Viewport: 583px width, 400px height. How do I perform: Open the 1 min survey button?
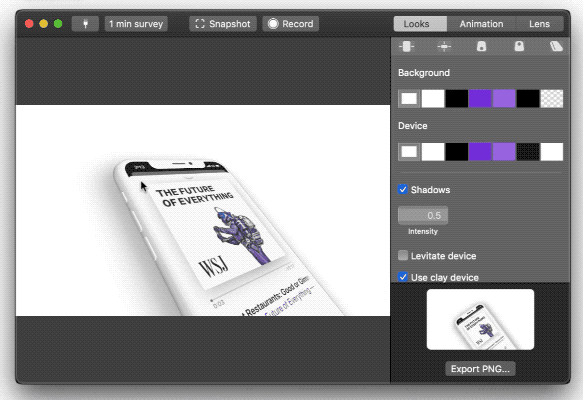pos(136,24)
